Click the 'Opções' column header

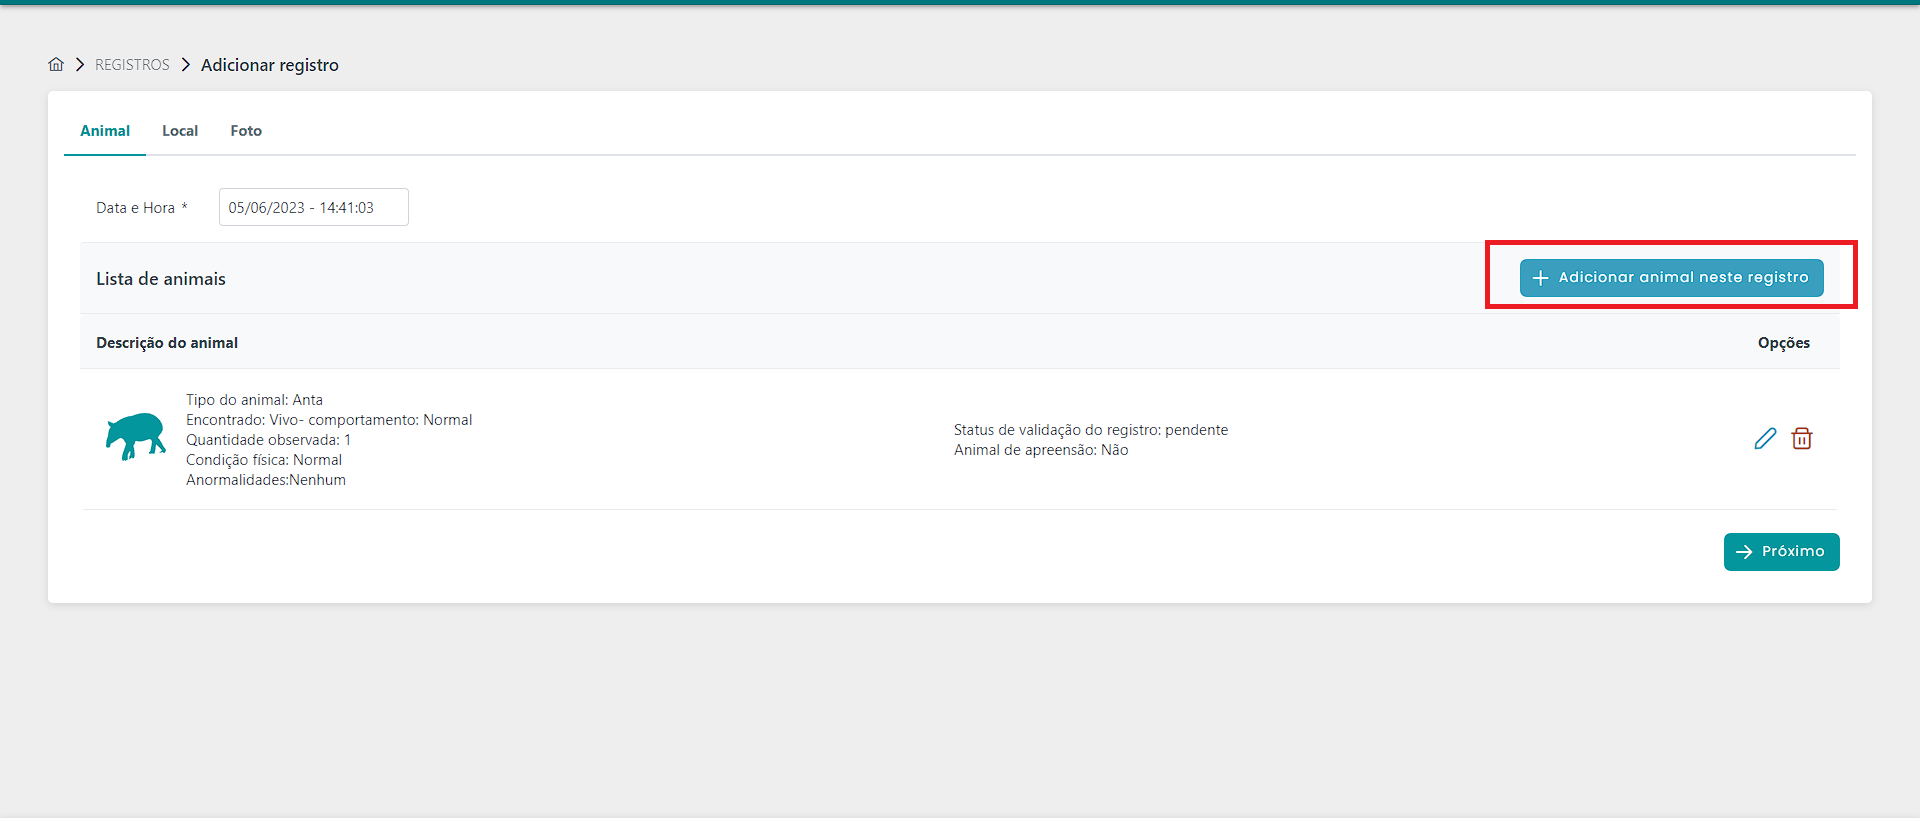point(1784,343)
